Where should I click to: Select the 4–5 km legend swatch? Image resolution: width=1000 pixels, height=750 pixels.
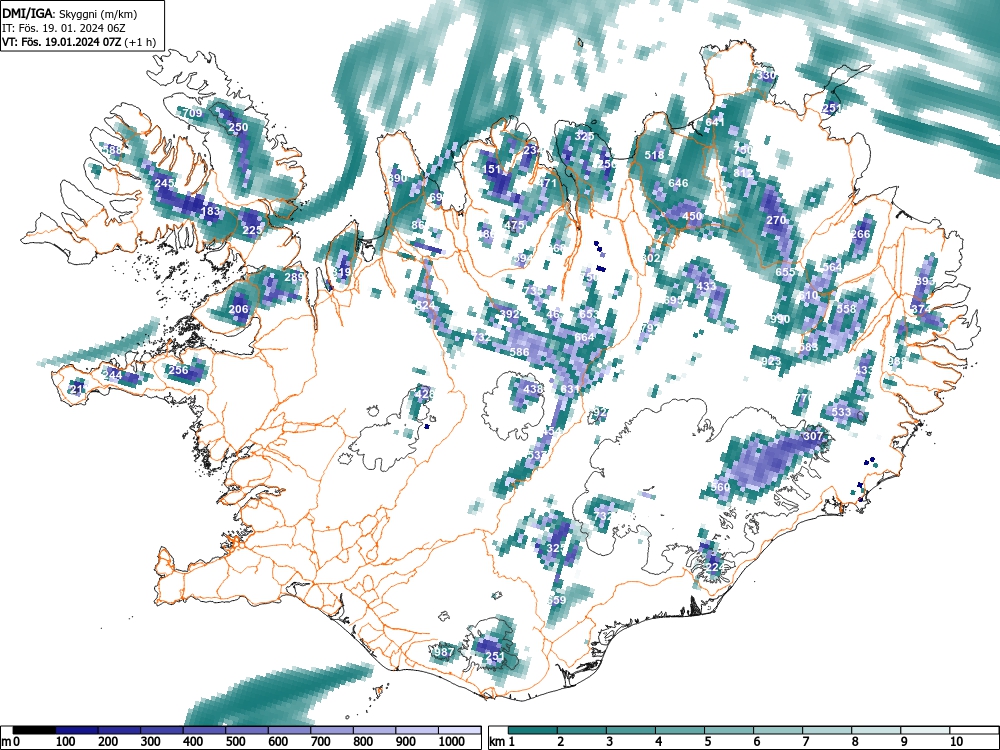coord(680,730)
